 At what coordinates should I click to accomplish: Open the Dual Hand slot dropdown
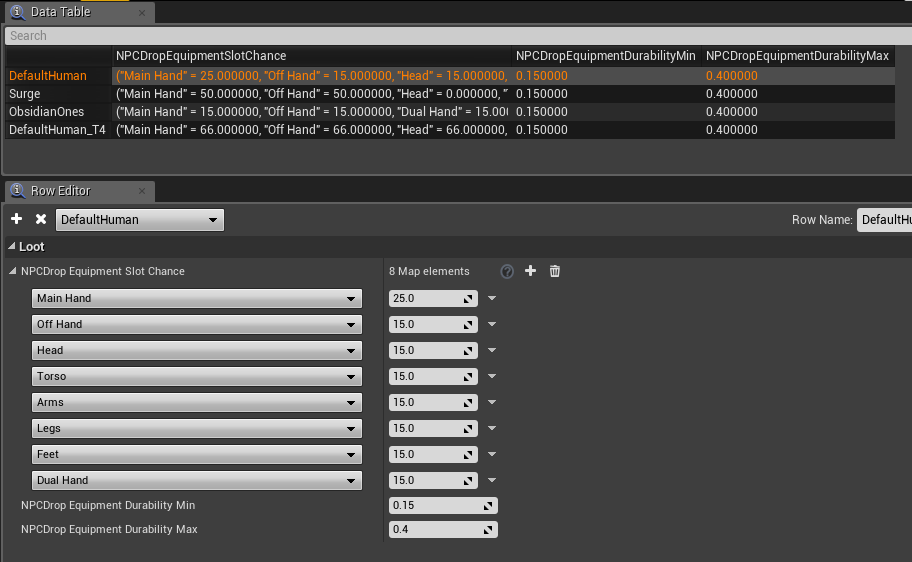point(195,480)
